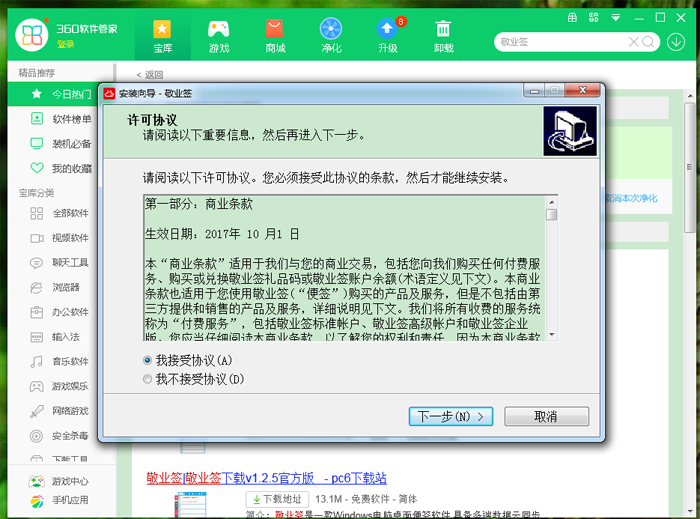This screenshot has height=519, width=700.
Task: Open 全部软件 category
Action: (x=61, y=213)
